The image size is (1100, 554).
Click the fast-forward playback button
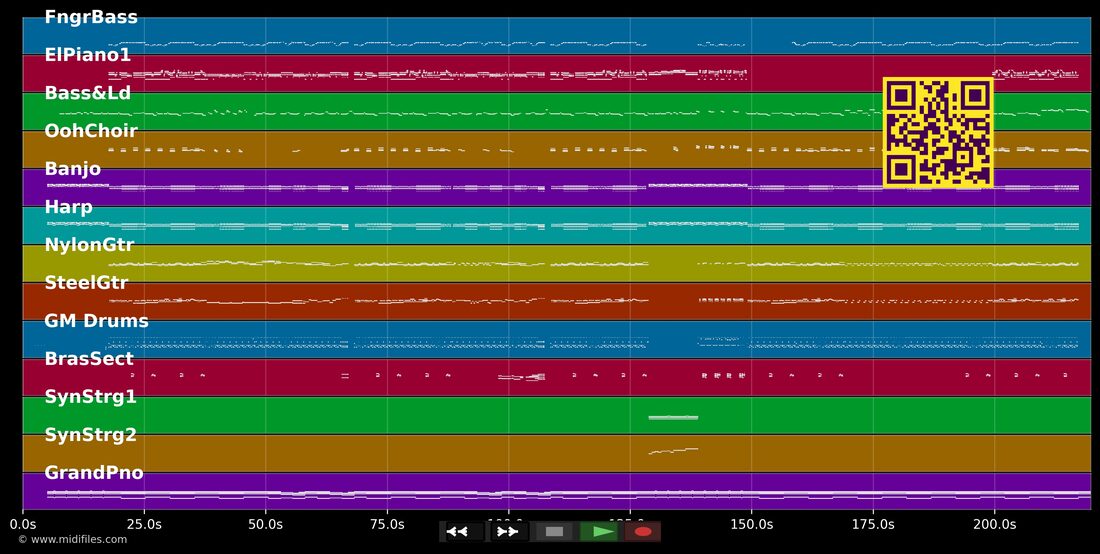point(508,532)
